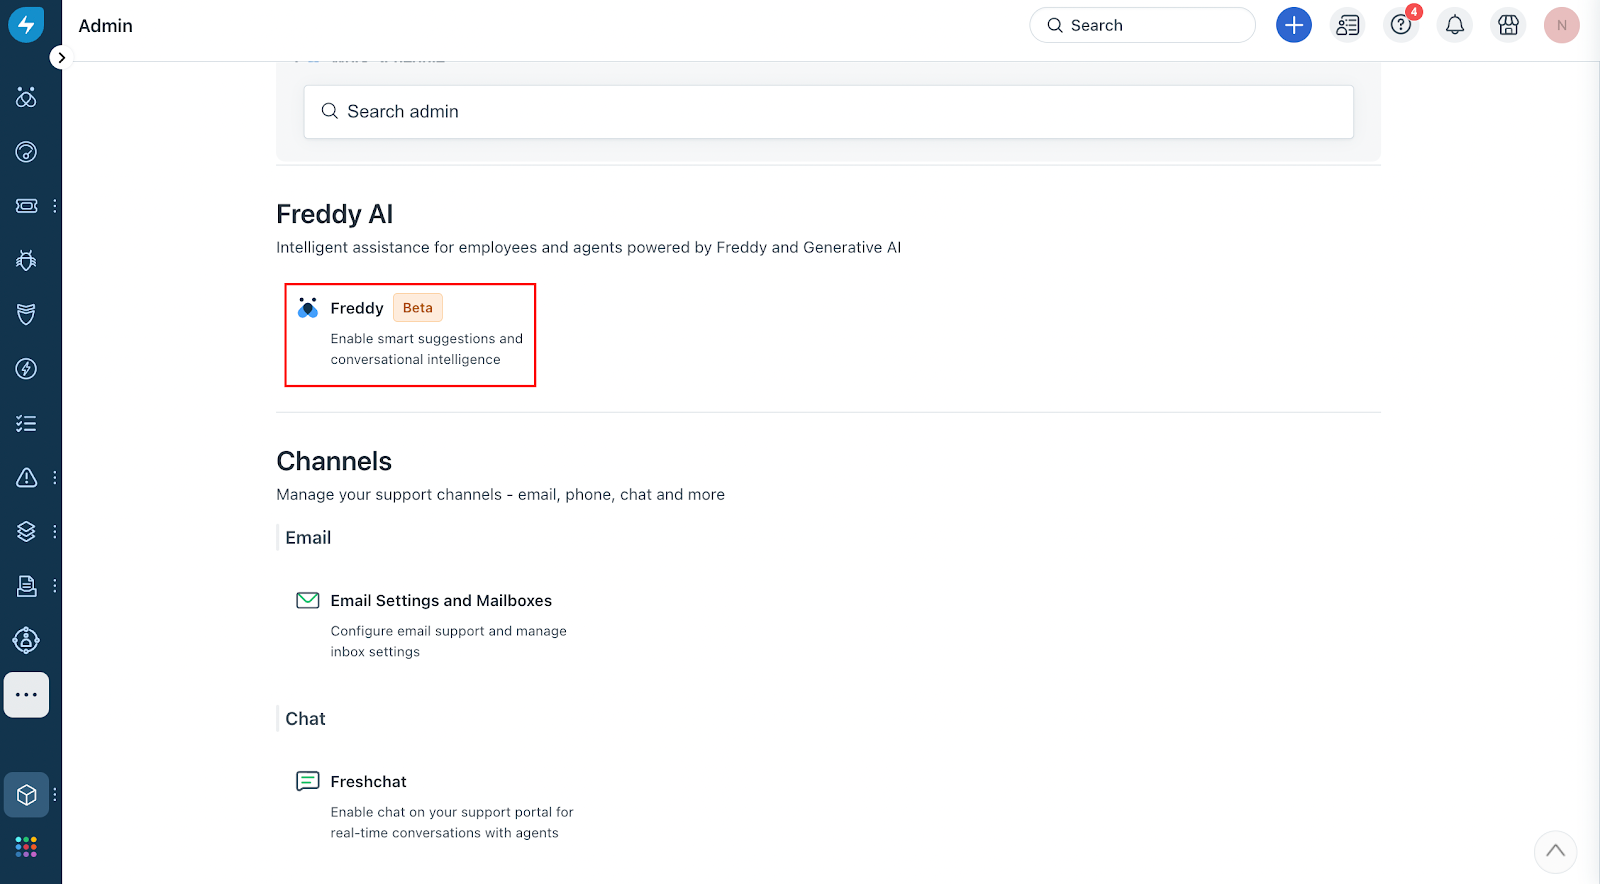Click the 'Channels' section heading
1600x884 pixels.
(334, 461)
